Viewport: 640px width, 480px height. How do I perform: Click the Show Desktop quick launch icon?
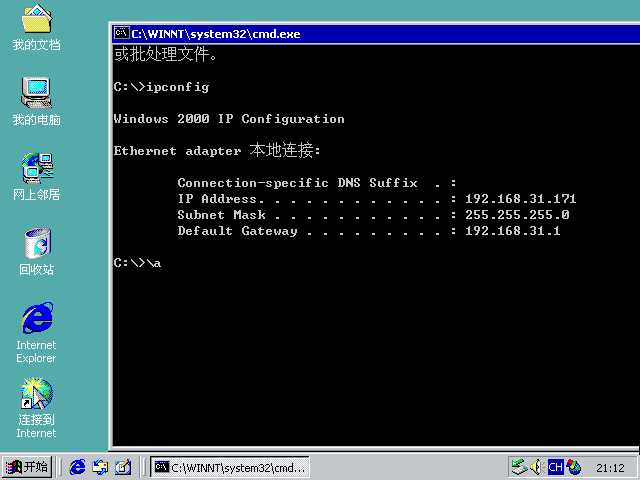click(123, 467)
